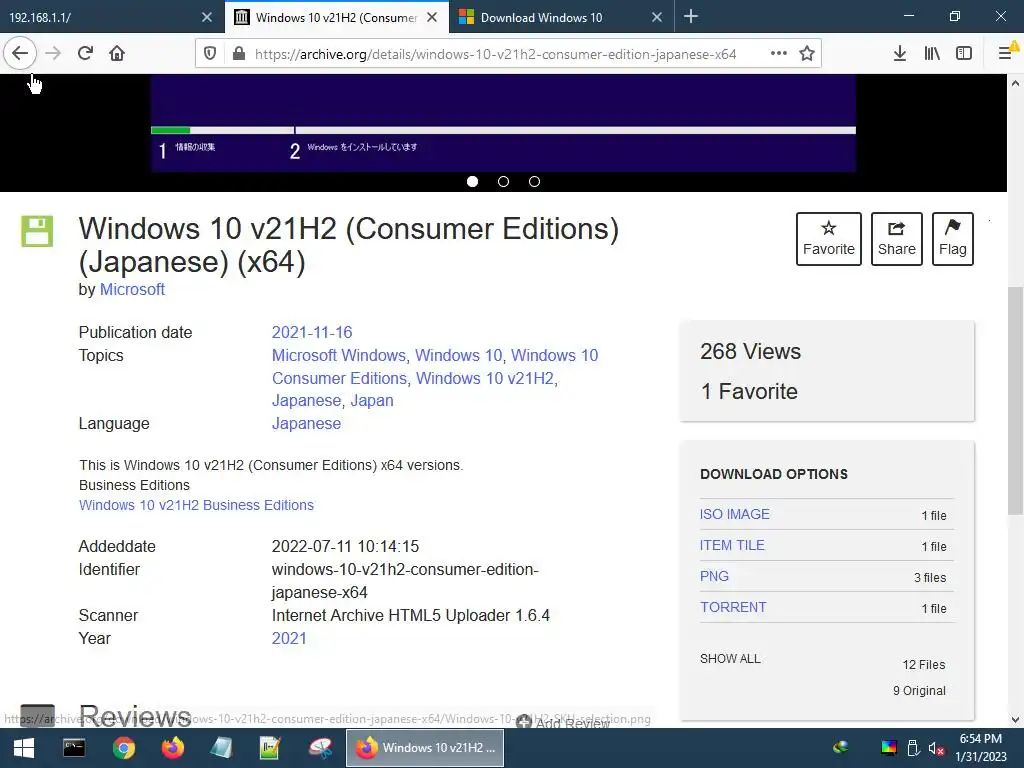This screenshot has height=768, width=1024.
Task: Click the colorful display tray icon
Action: pyautogui.click(x=889, y=748)
